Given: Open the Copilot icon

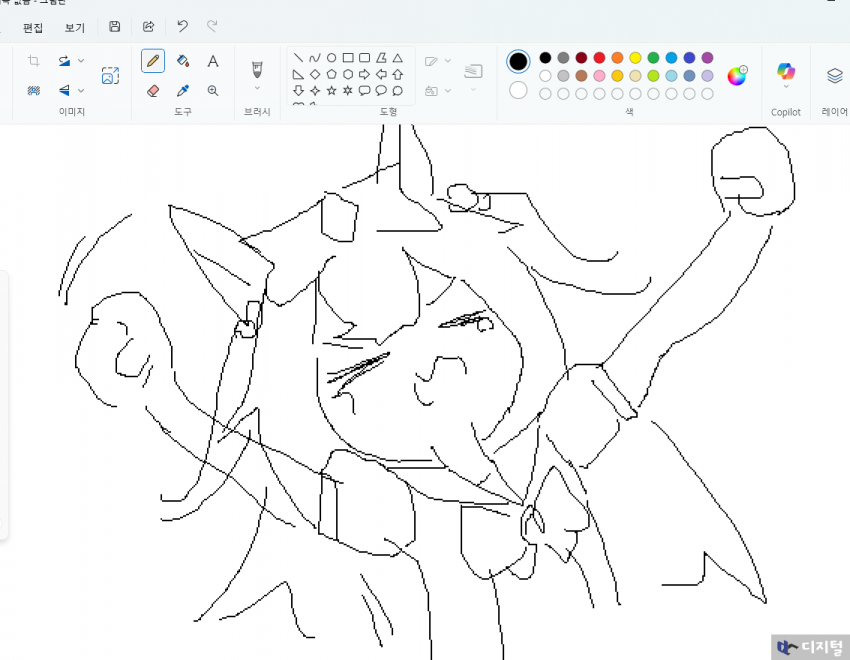Looking at the screenshot, I should pyautogui.click(x=785, y=70).
